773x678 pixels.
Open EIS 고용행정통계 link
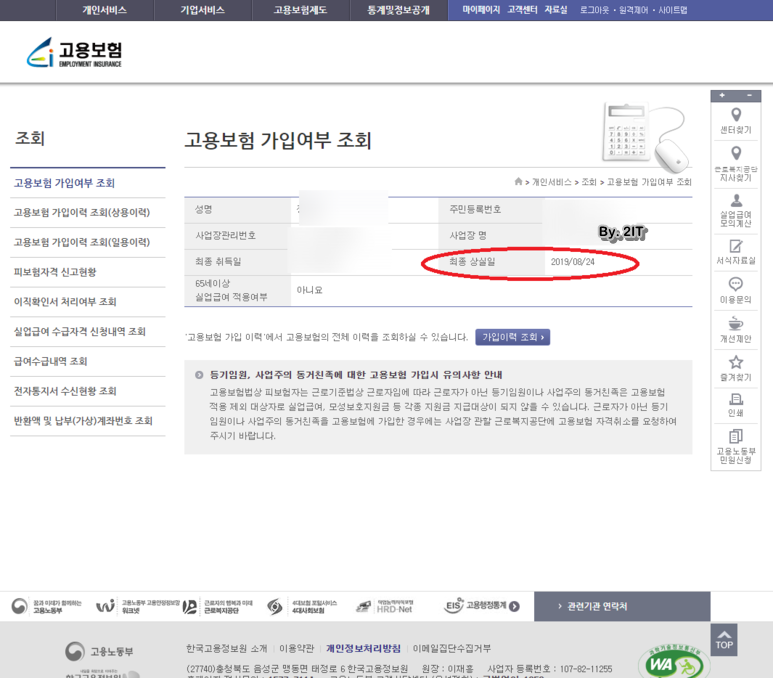point(482,606)
